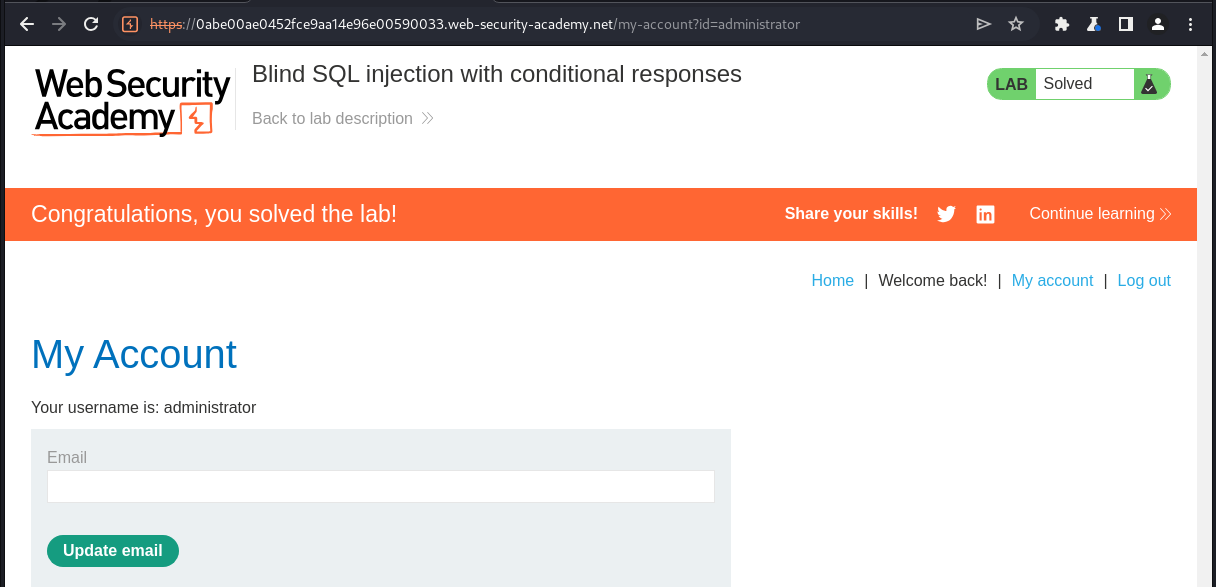Screen dimensions: 1216x587
Task: Bookmark this page with the star icon
Action: pos(1016,24)
